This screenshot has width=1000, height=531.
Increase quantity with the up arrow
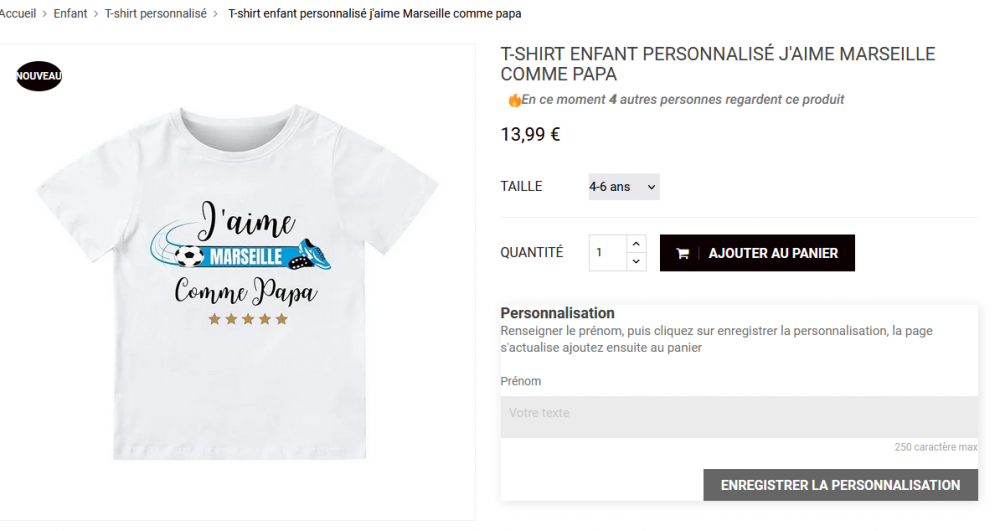(x=636, y=244)
